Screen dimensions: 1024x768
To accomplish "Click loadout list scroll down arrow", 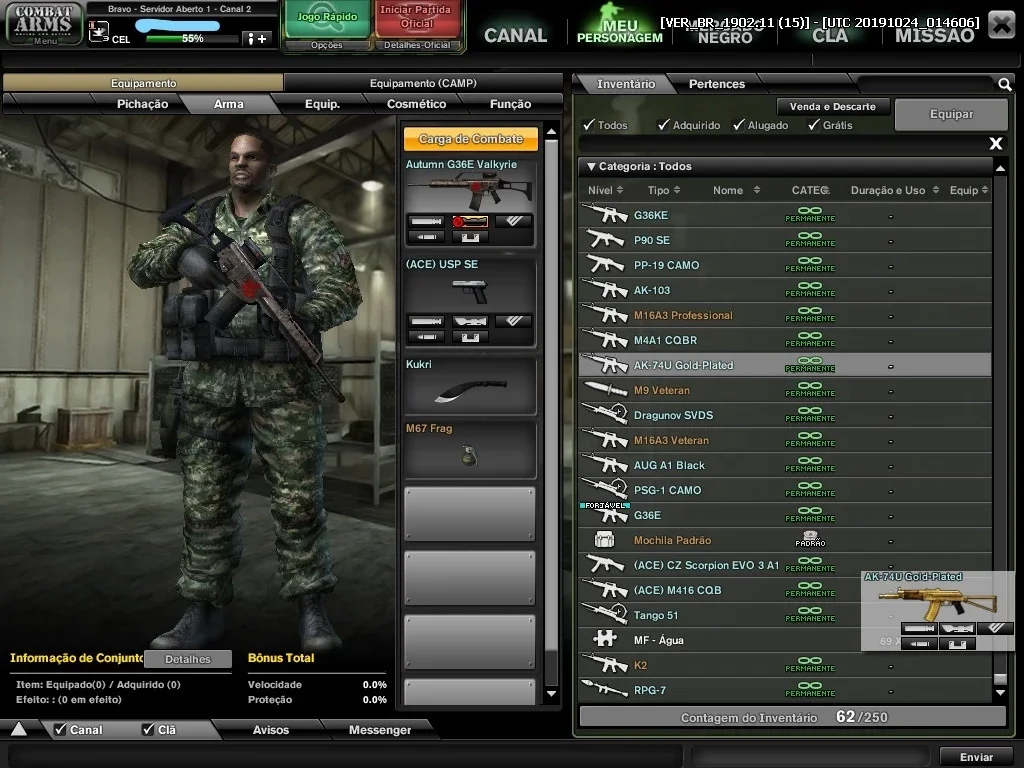I will (x=551, y=694).
